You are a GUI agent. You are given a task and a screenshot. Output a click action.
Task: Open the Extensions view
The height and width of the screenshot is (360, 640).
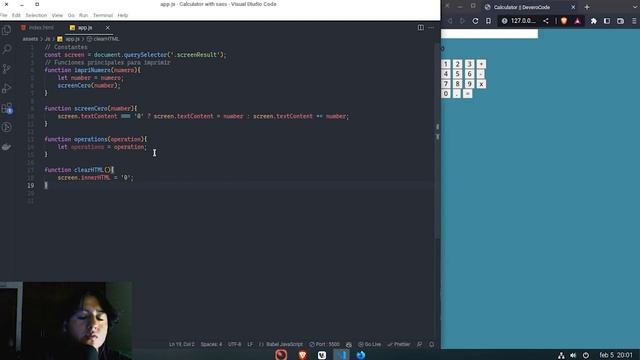7,108
